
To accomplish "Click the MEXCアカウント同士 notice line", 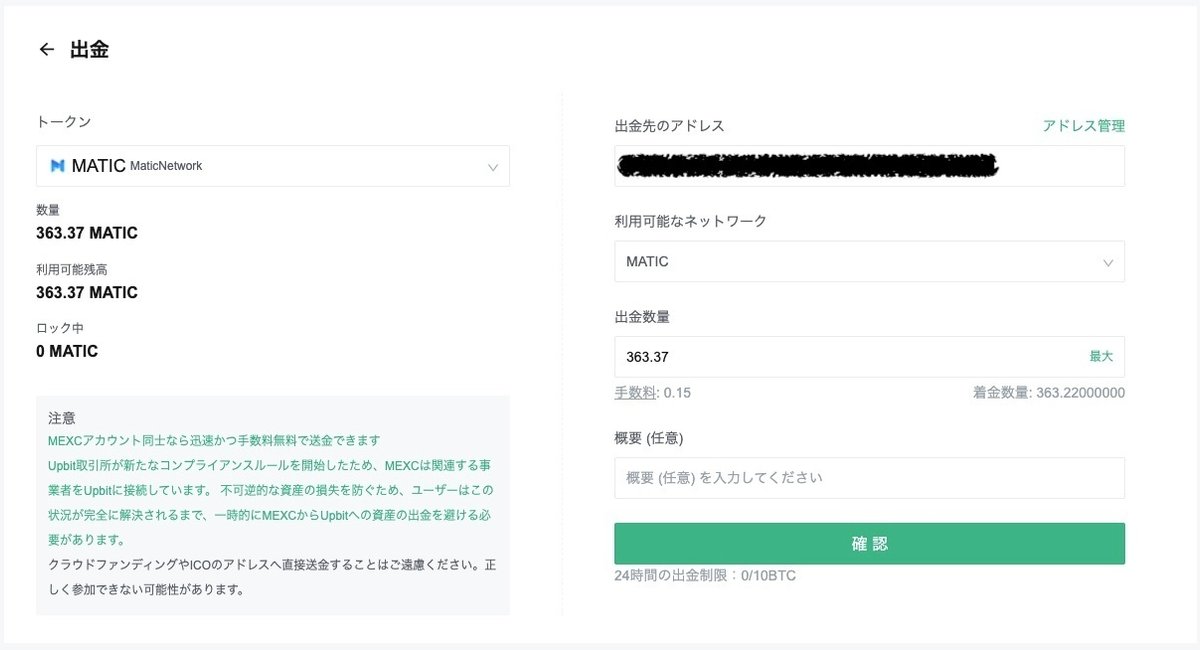I will 214,441.
